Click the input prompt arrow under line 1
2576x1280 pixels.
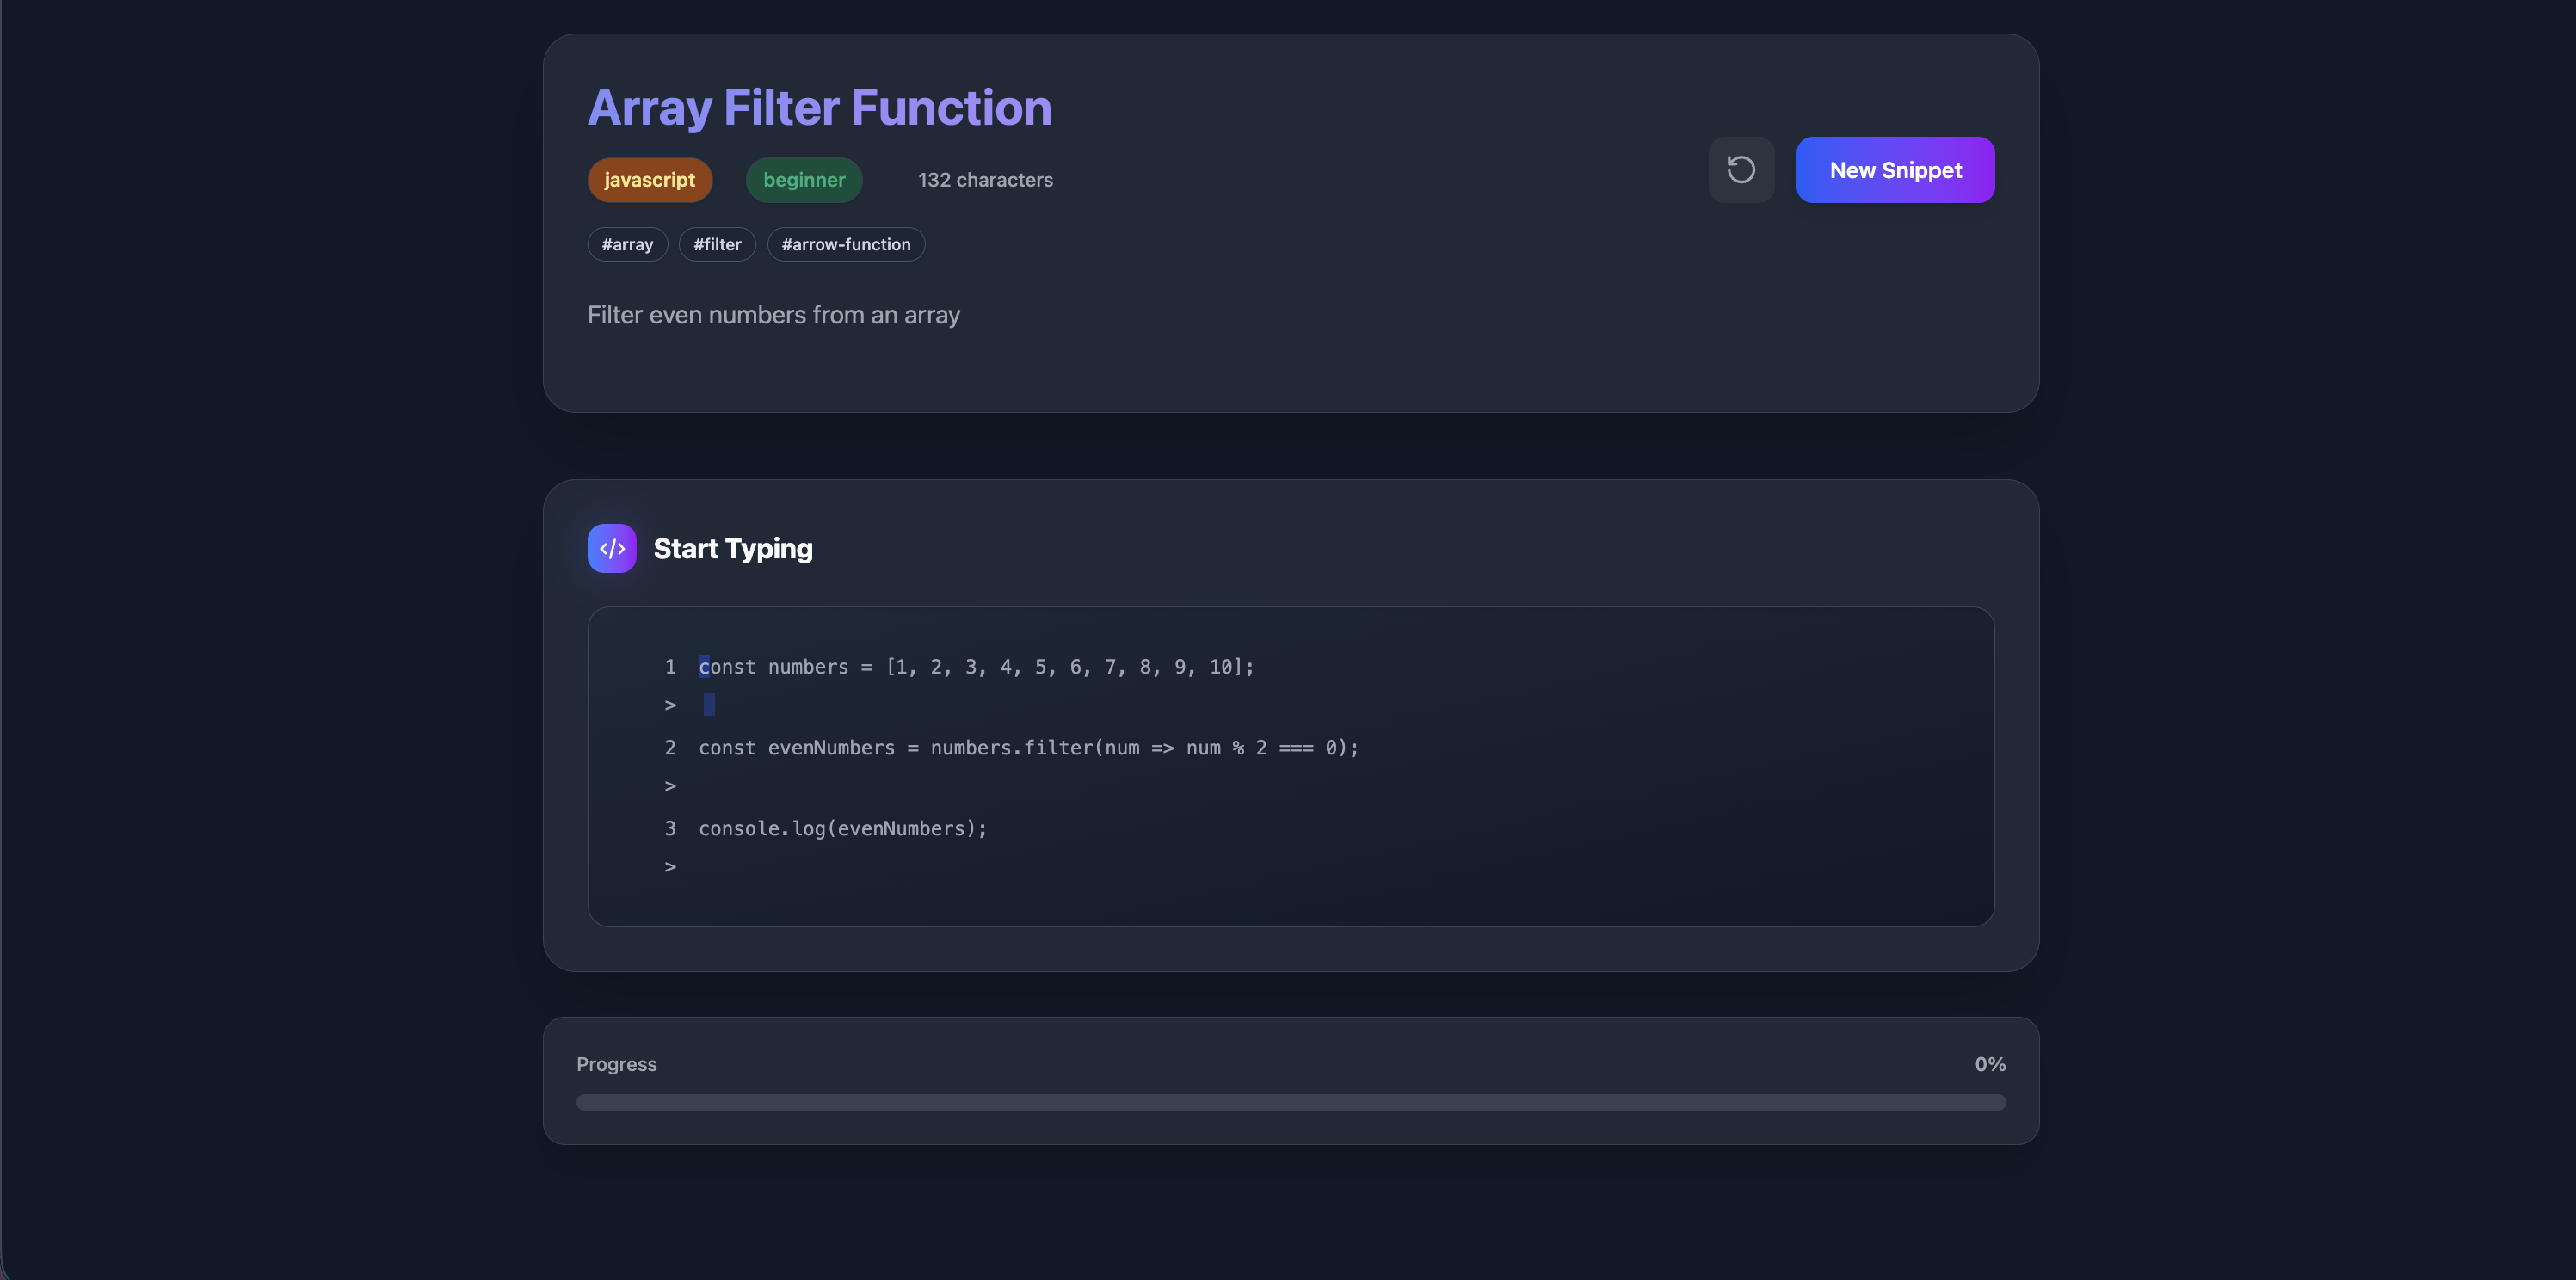pyautogui.click(x=670, y=705)
